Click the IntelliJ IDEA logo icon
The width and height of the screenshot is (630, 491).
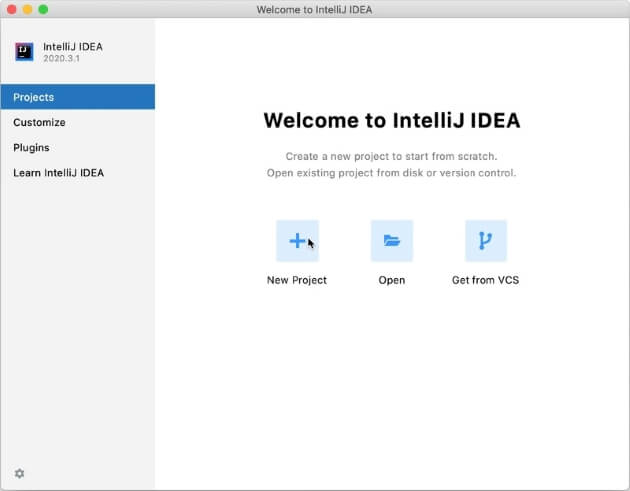pyautogui.click(x=24, y=52)
